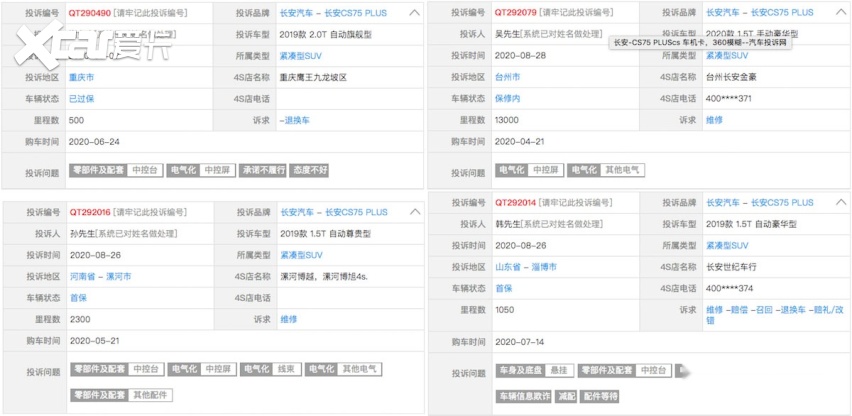Image resolution: width=852 pixels, height=416 pixels.
Task: Click the 承诺不履行 issue tag
Action: [x=263, y=170]
